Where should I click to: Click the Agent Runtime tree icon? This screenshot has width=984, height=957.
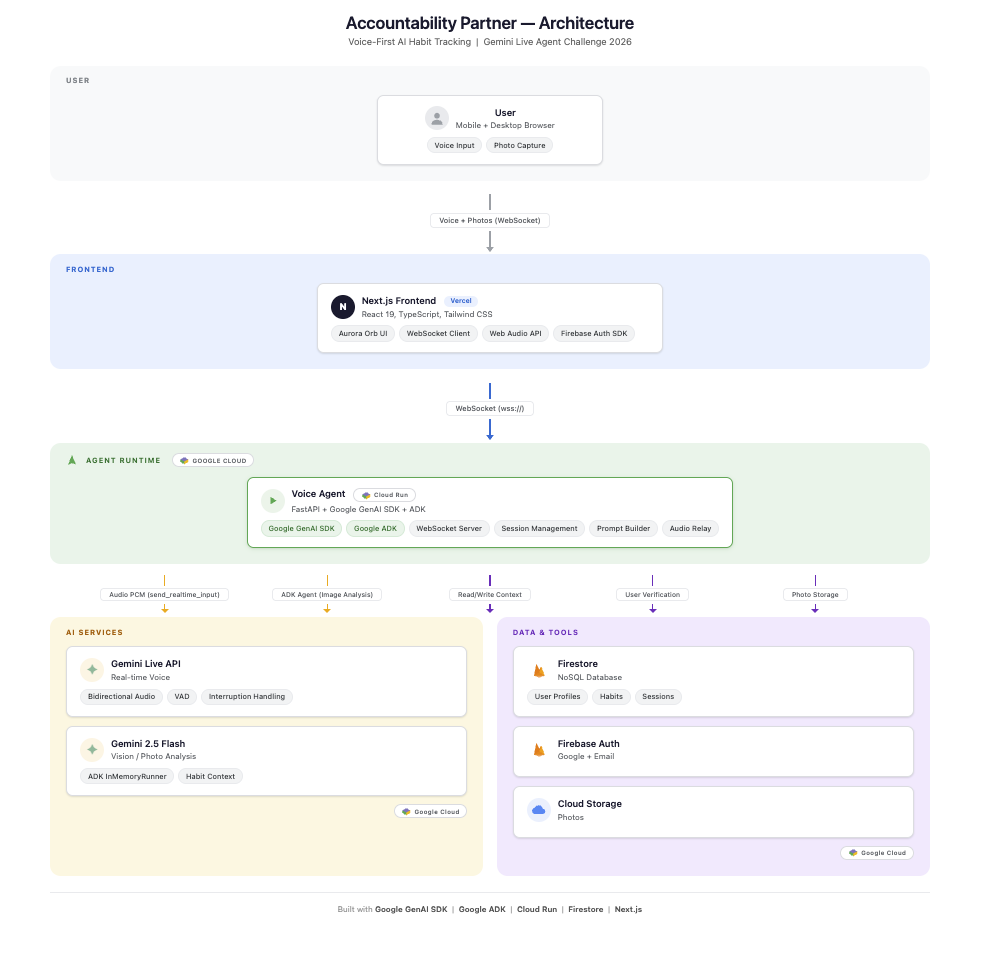72,460
